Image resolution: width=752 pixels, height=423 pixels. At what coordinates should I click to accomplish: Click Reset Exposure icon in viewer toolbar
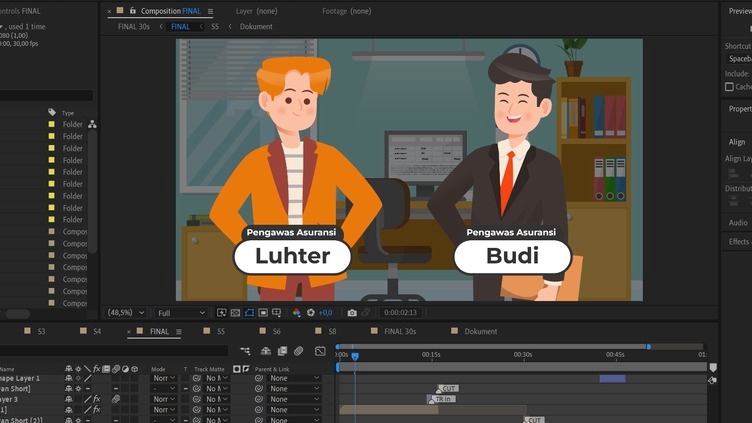311,313
